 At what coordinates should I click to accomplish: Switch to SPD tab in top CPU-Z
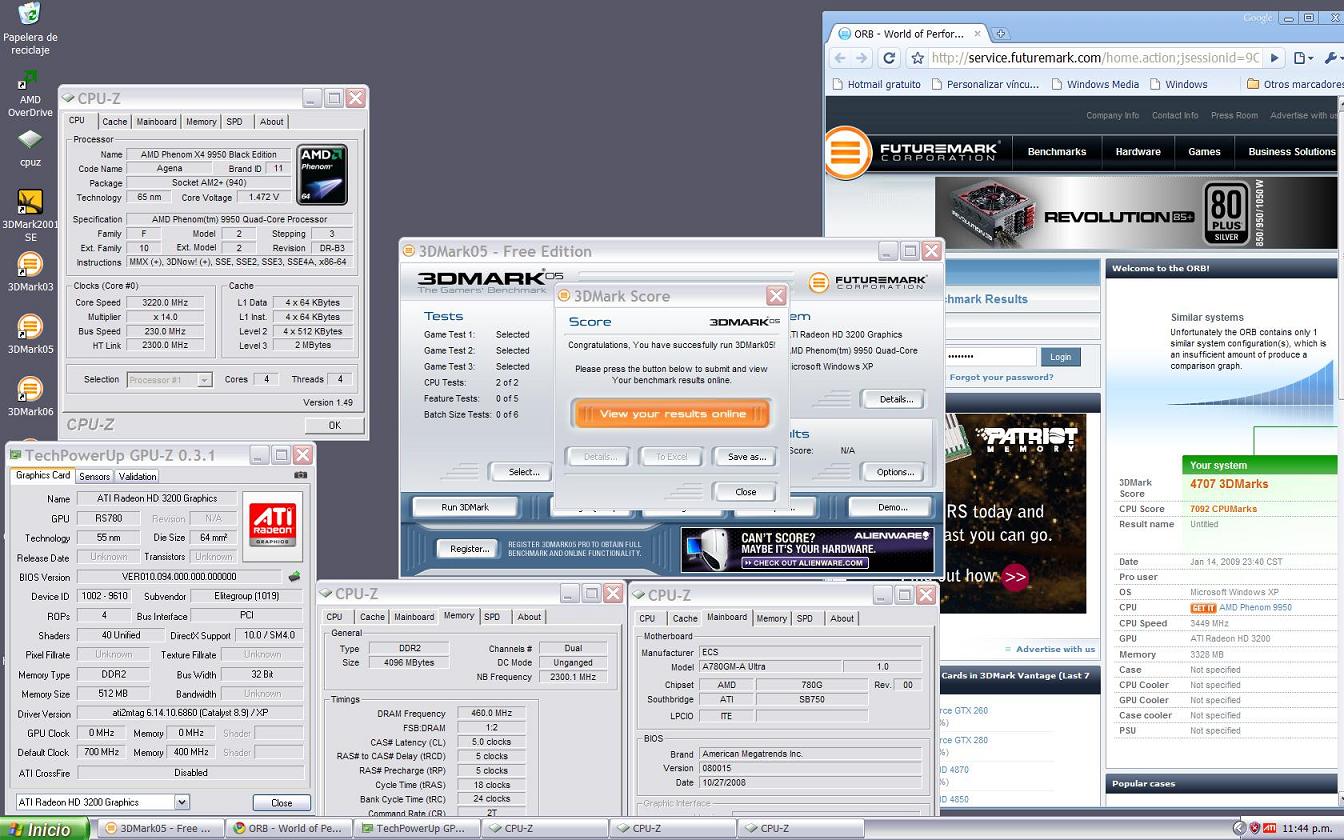pyautogui.click(x=234, y=122)
